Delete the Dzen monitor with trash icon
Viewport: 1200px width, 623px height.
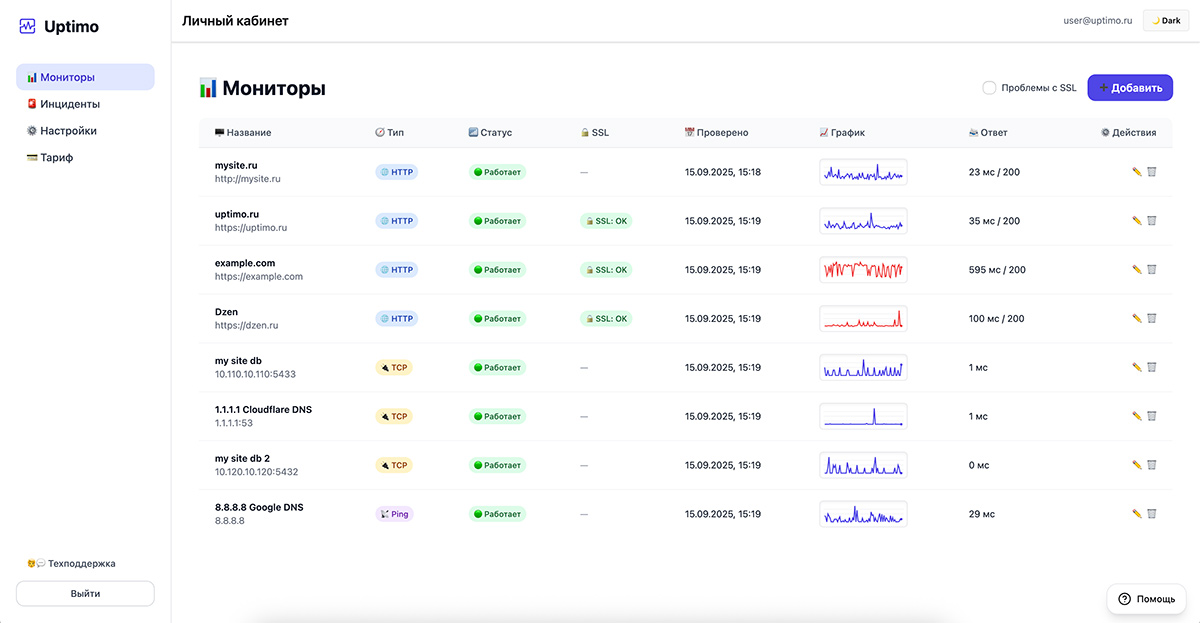pos(1152,319)
